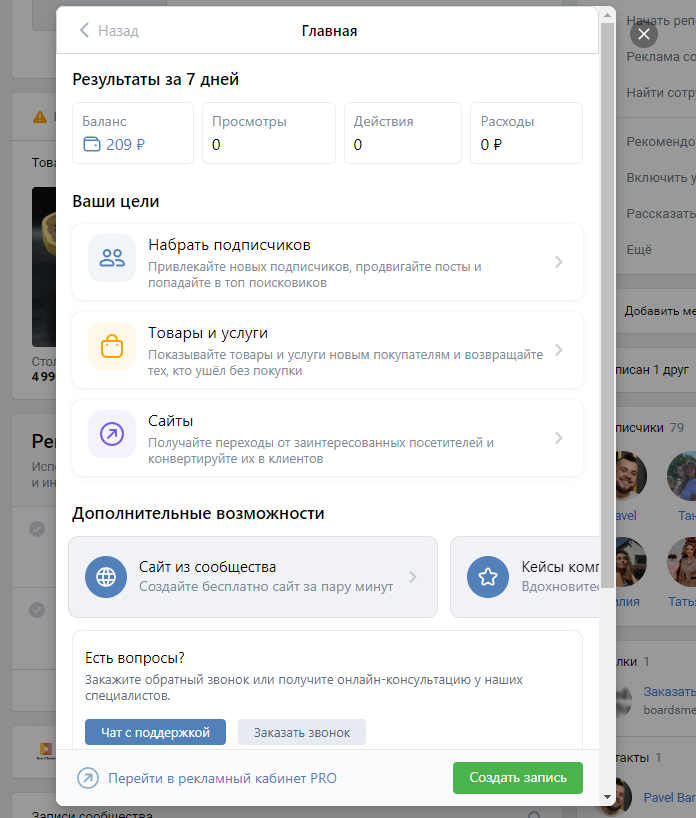Click the star icon of Кейсы card

pyautogui.click(x=488, y=577)
